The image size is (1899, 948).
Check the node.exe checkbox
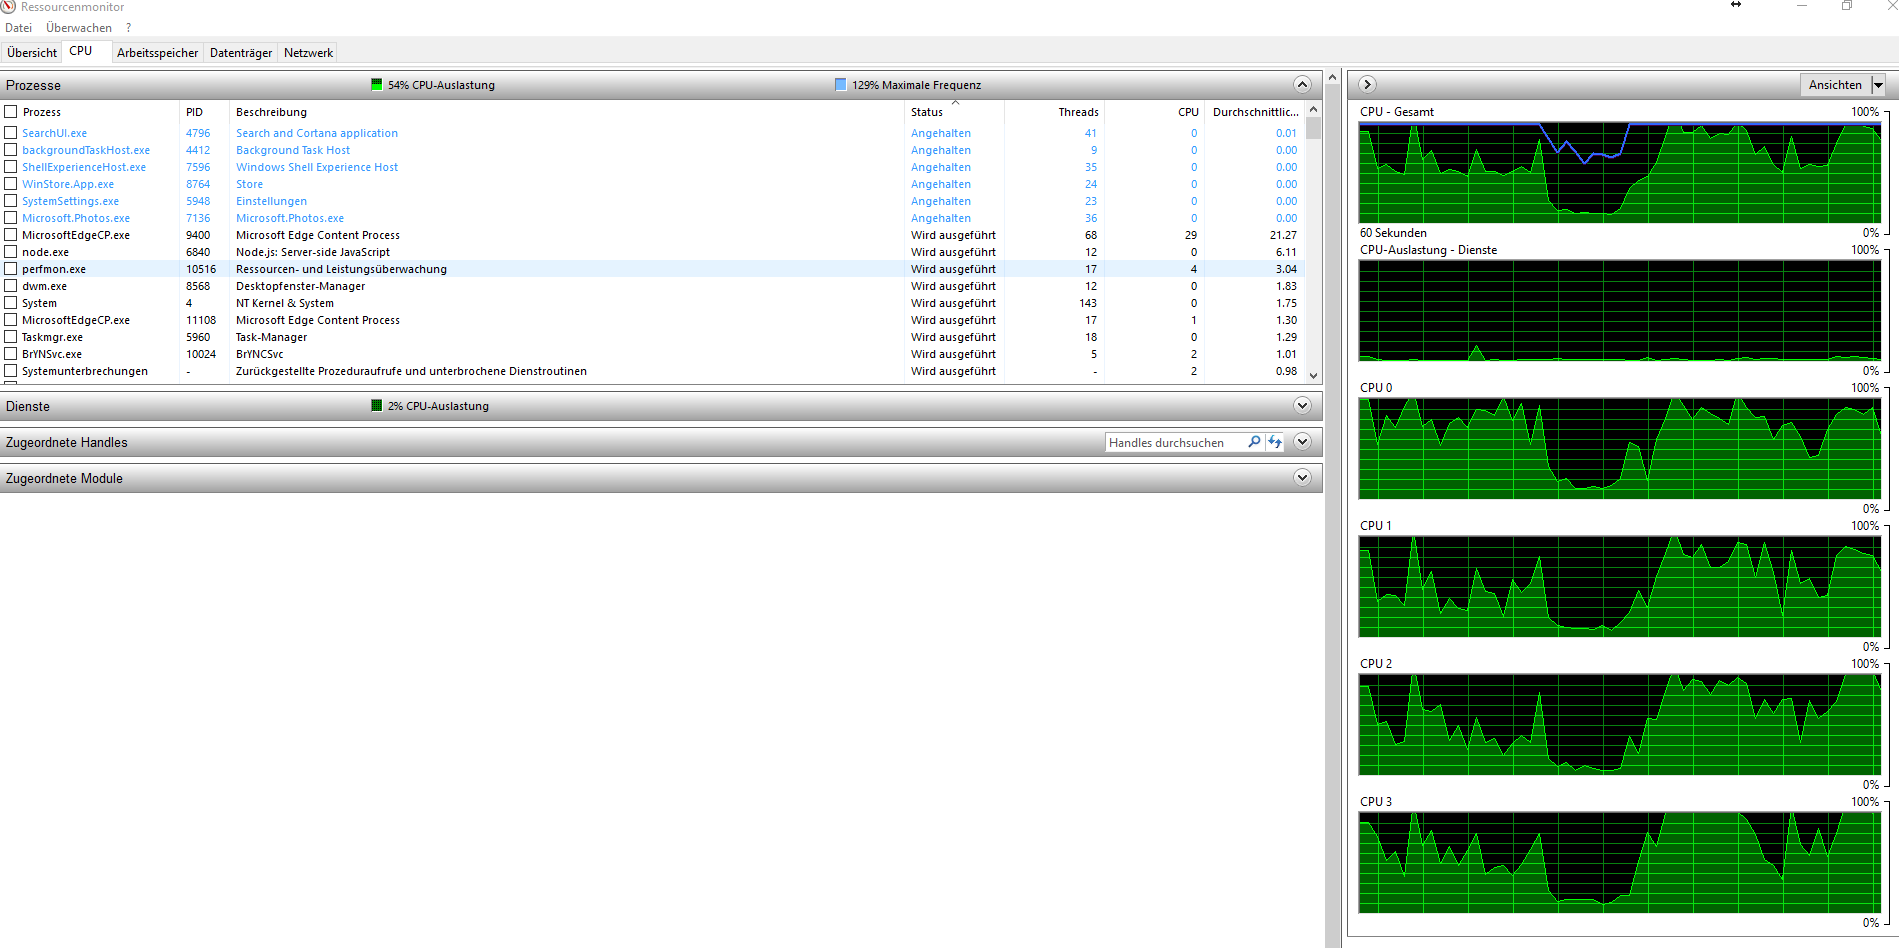click(11, 252)
